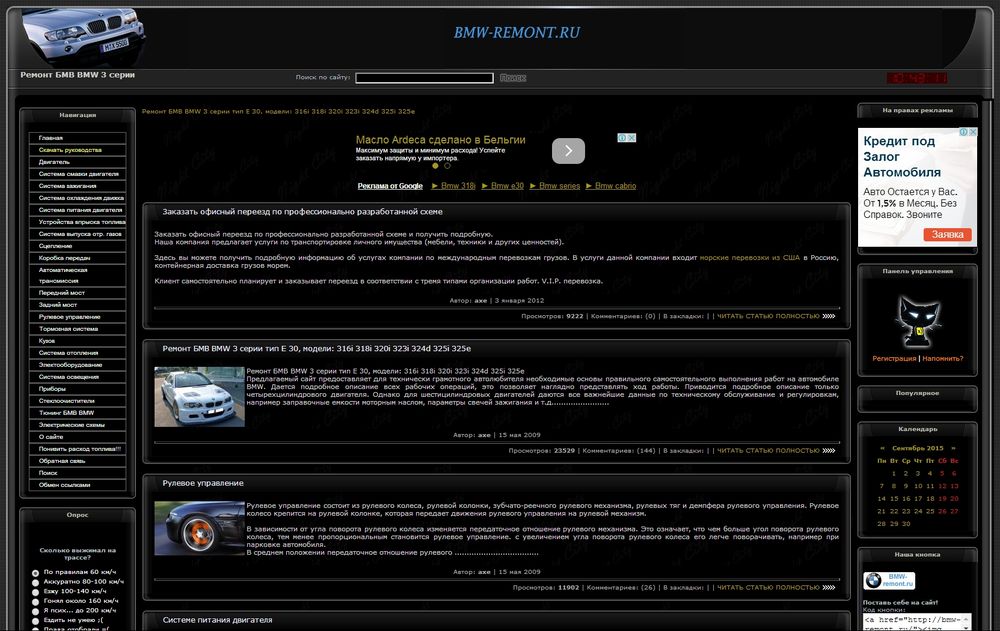Click the BMW car logo image in header
Image resolution: width=1000 pixels, height=631 pixels.
83,37
